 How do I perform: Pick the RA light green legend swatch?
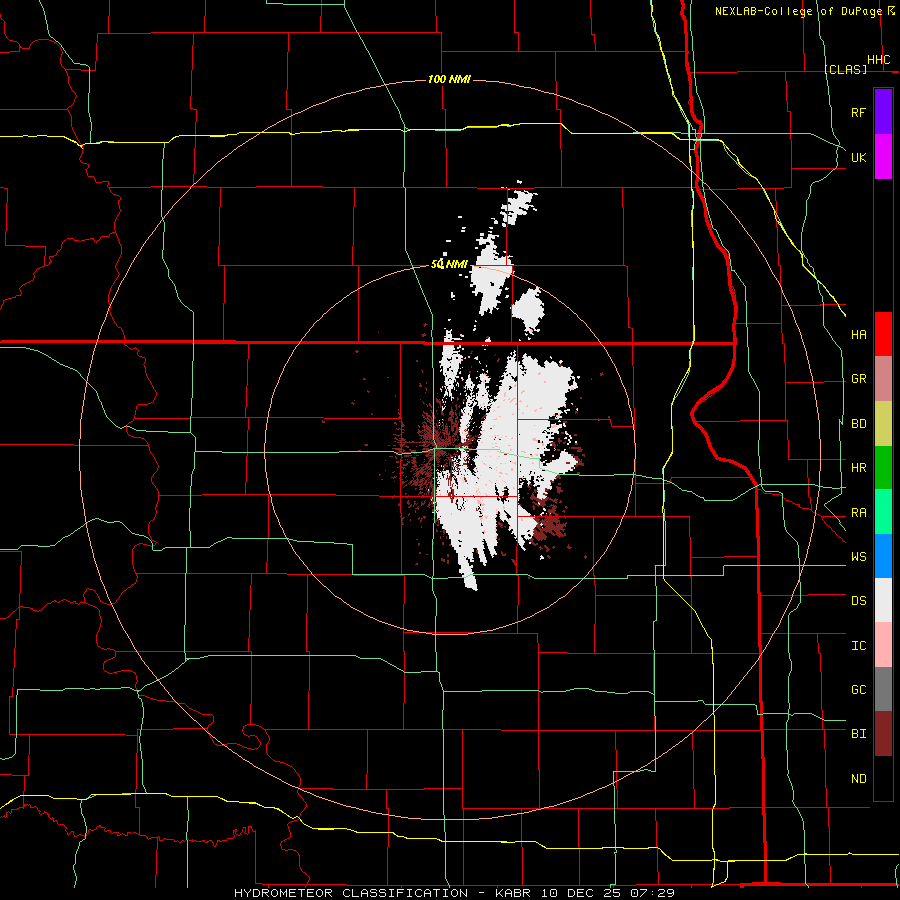pos(883,512)
